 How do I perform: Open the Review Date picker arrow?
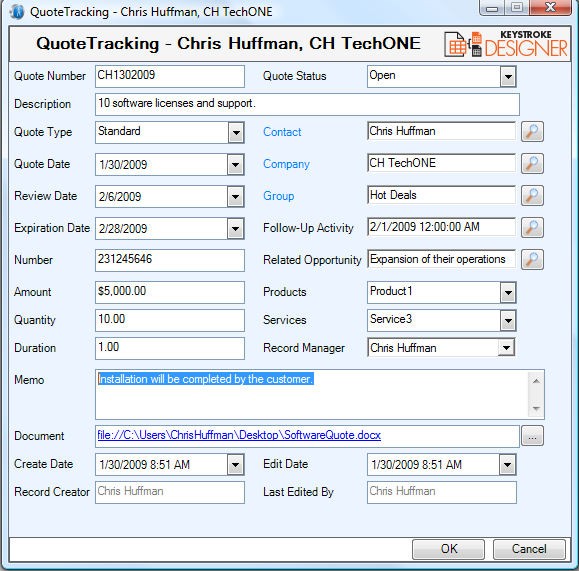(x=236, y=196)
